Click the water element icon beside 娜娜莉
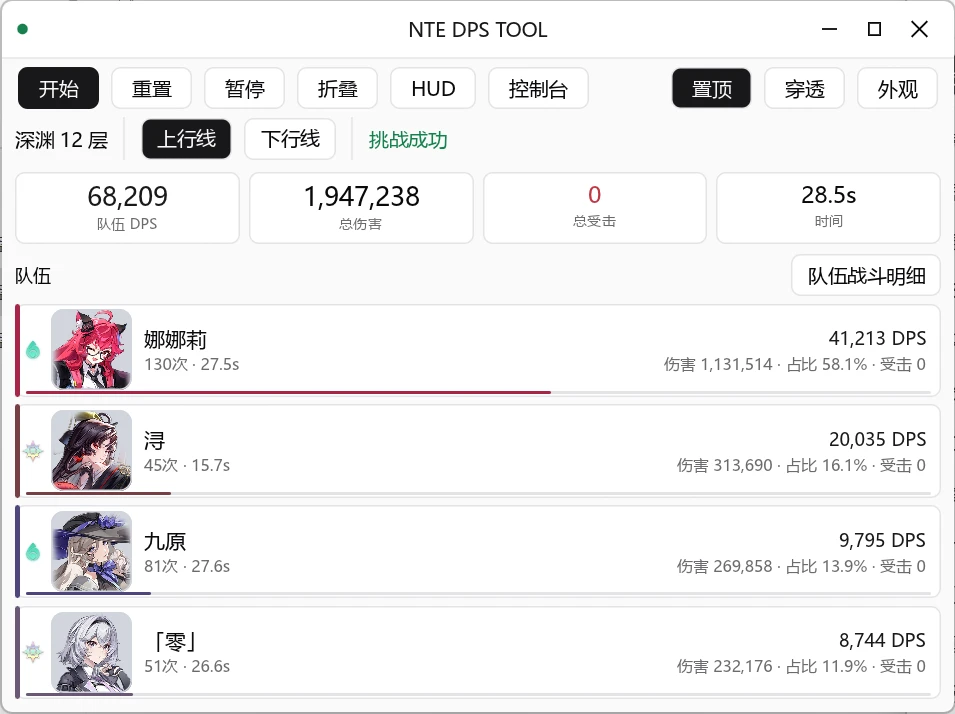Screen dimensions: 955x714 click(33, 350)
